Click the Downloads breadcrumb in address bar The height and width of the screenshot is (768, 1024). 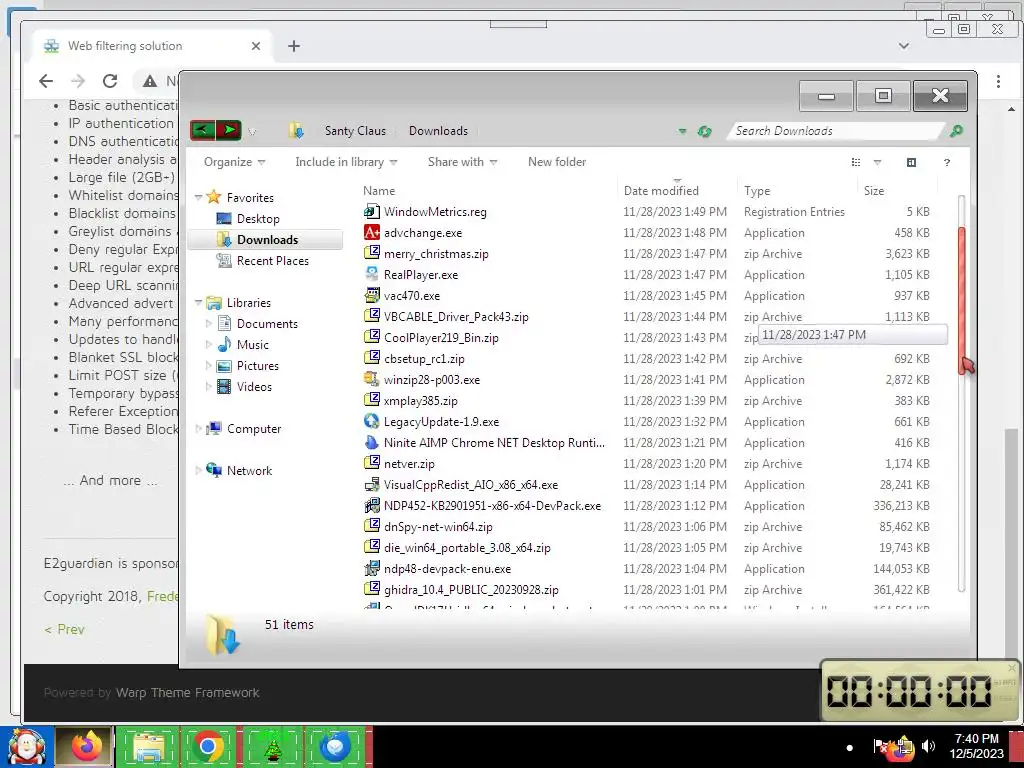pyautogui.click(x=438, y=131)
